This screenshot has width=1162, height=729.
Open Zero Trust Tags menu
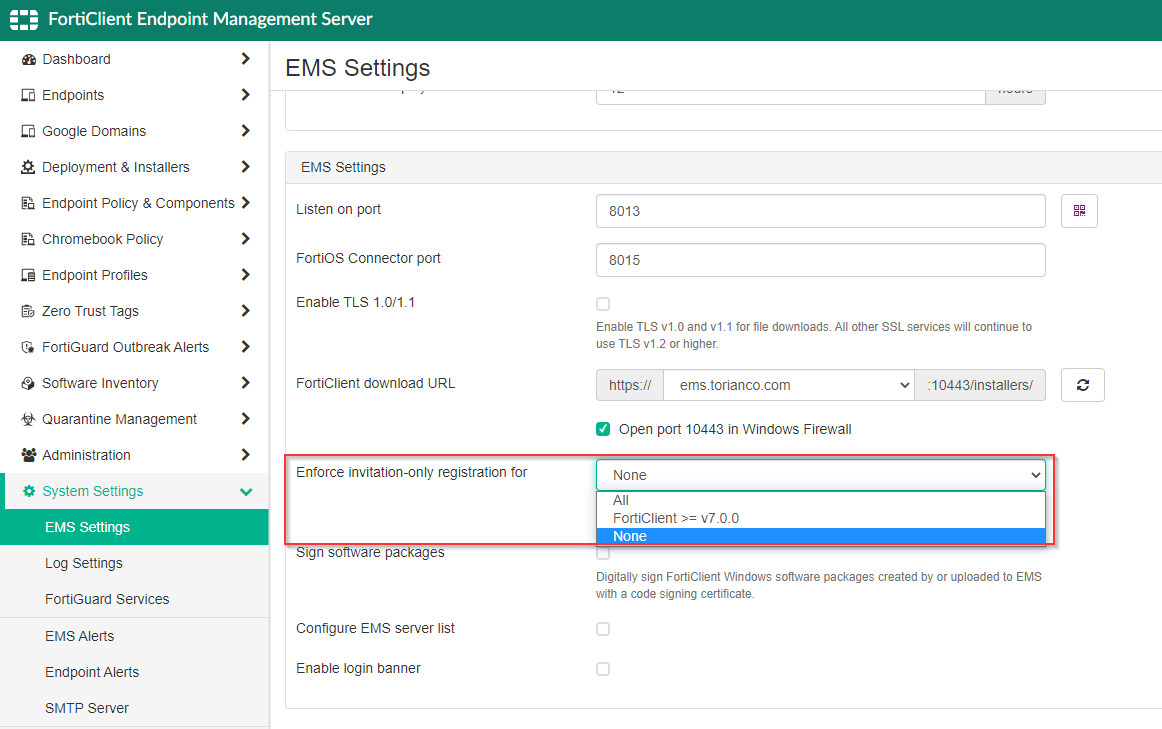134,311
